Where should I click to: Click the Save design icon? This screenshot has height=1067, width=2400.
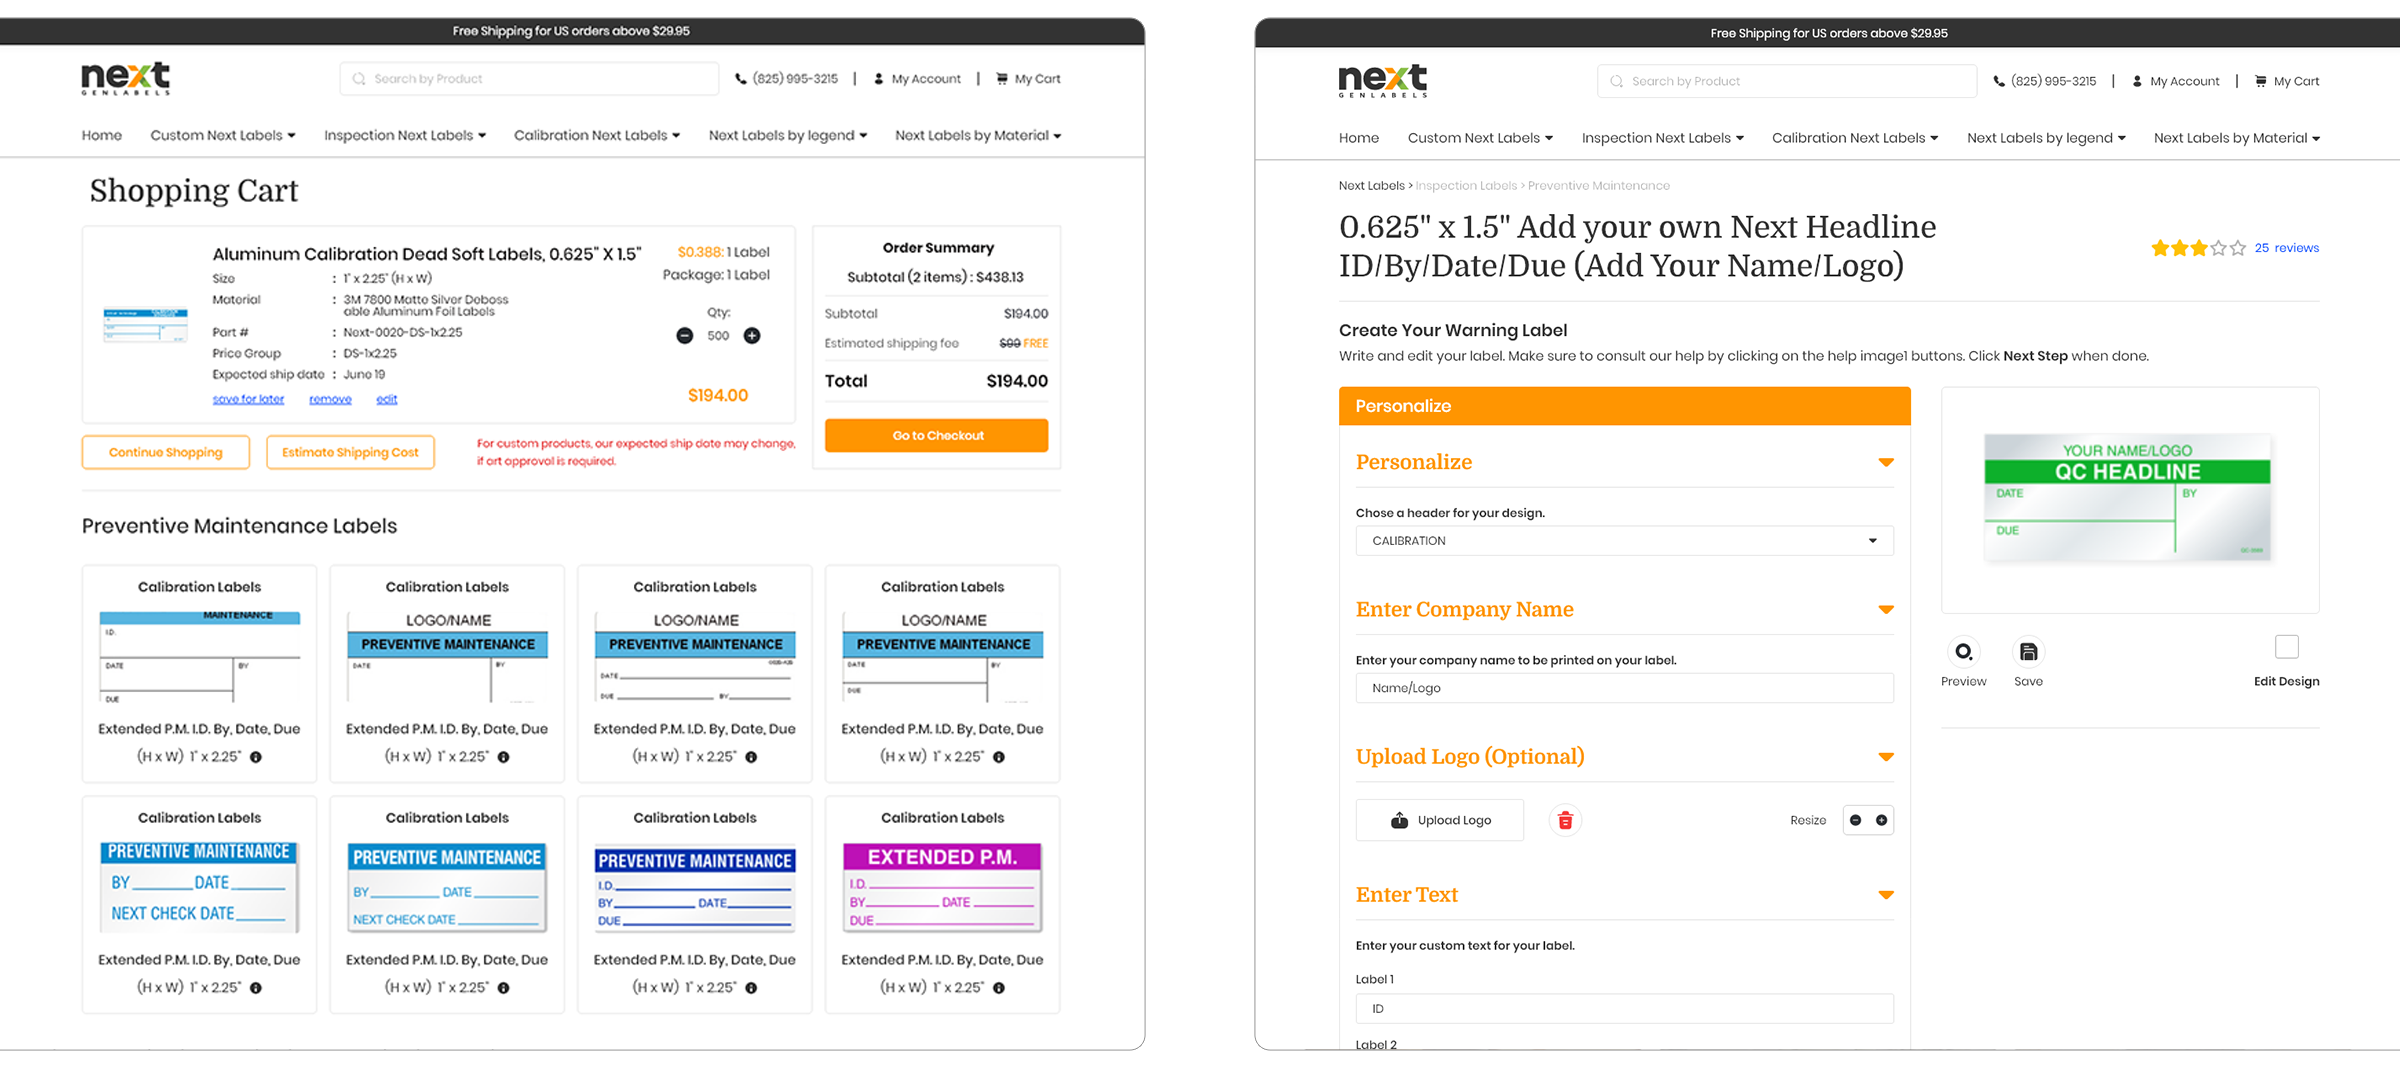(2028, 652)
